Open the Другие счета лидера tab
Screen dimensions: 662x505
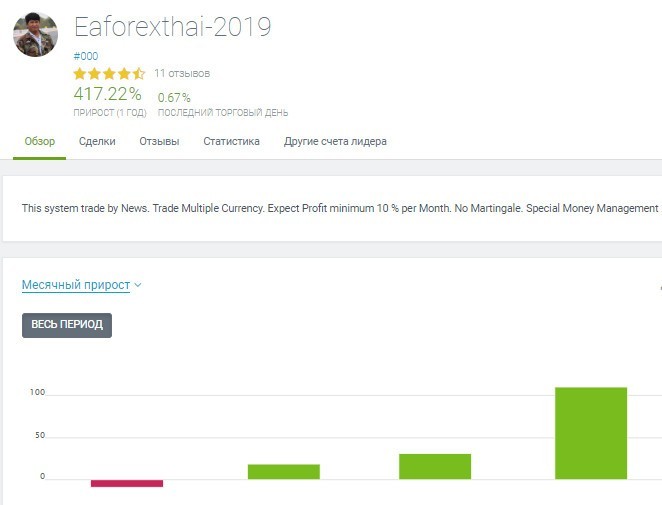tap(335, 141)
